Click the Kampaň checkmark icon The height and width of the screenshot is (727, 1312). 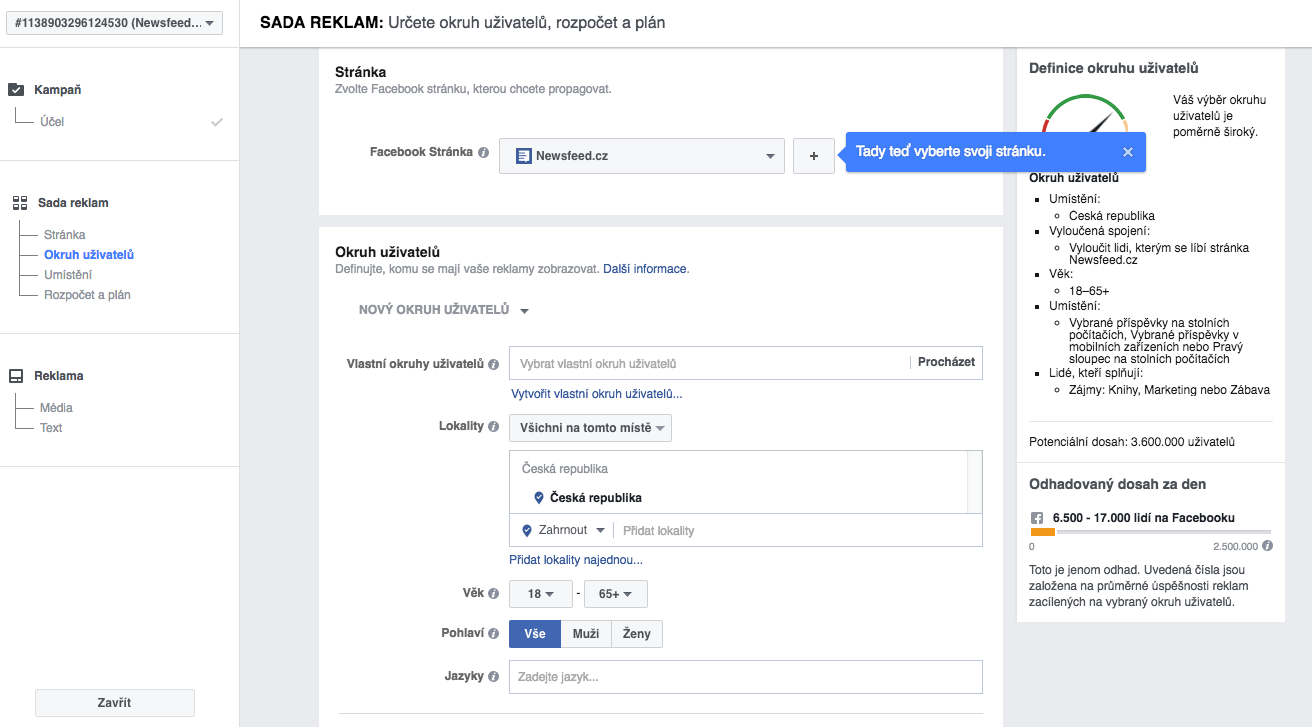tap(16, 89)
